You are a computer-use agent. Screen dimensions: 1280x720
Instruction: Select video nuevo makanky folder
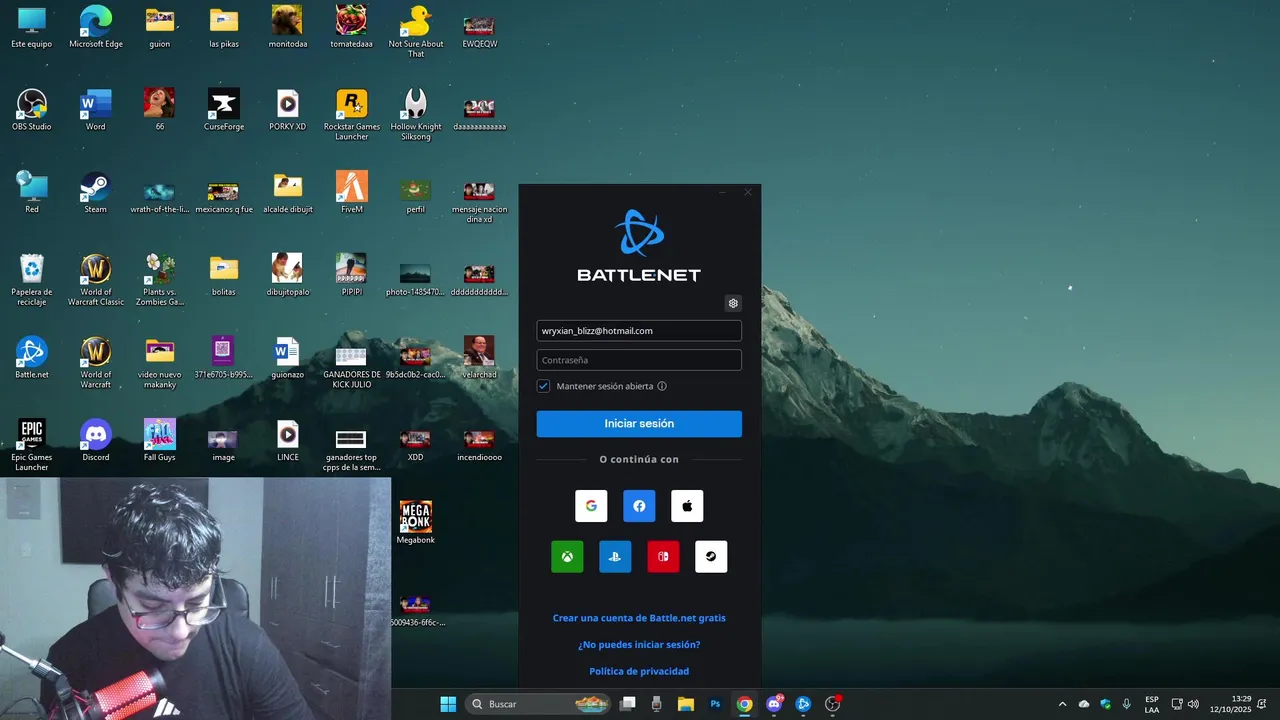160,363
